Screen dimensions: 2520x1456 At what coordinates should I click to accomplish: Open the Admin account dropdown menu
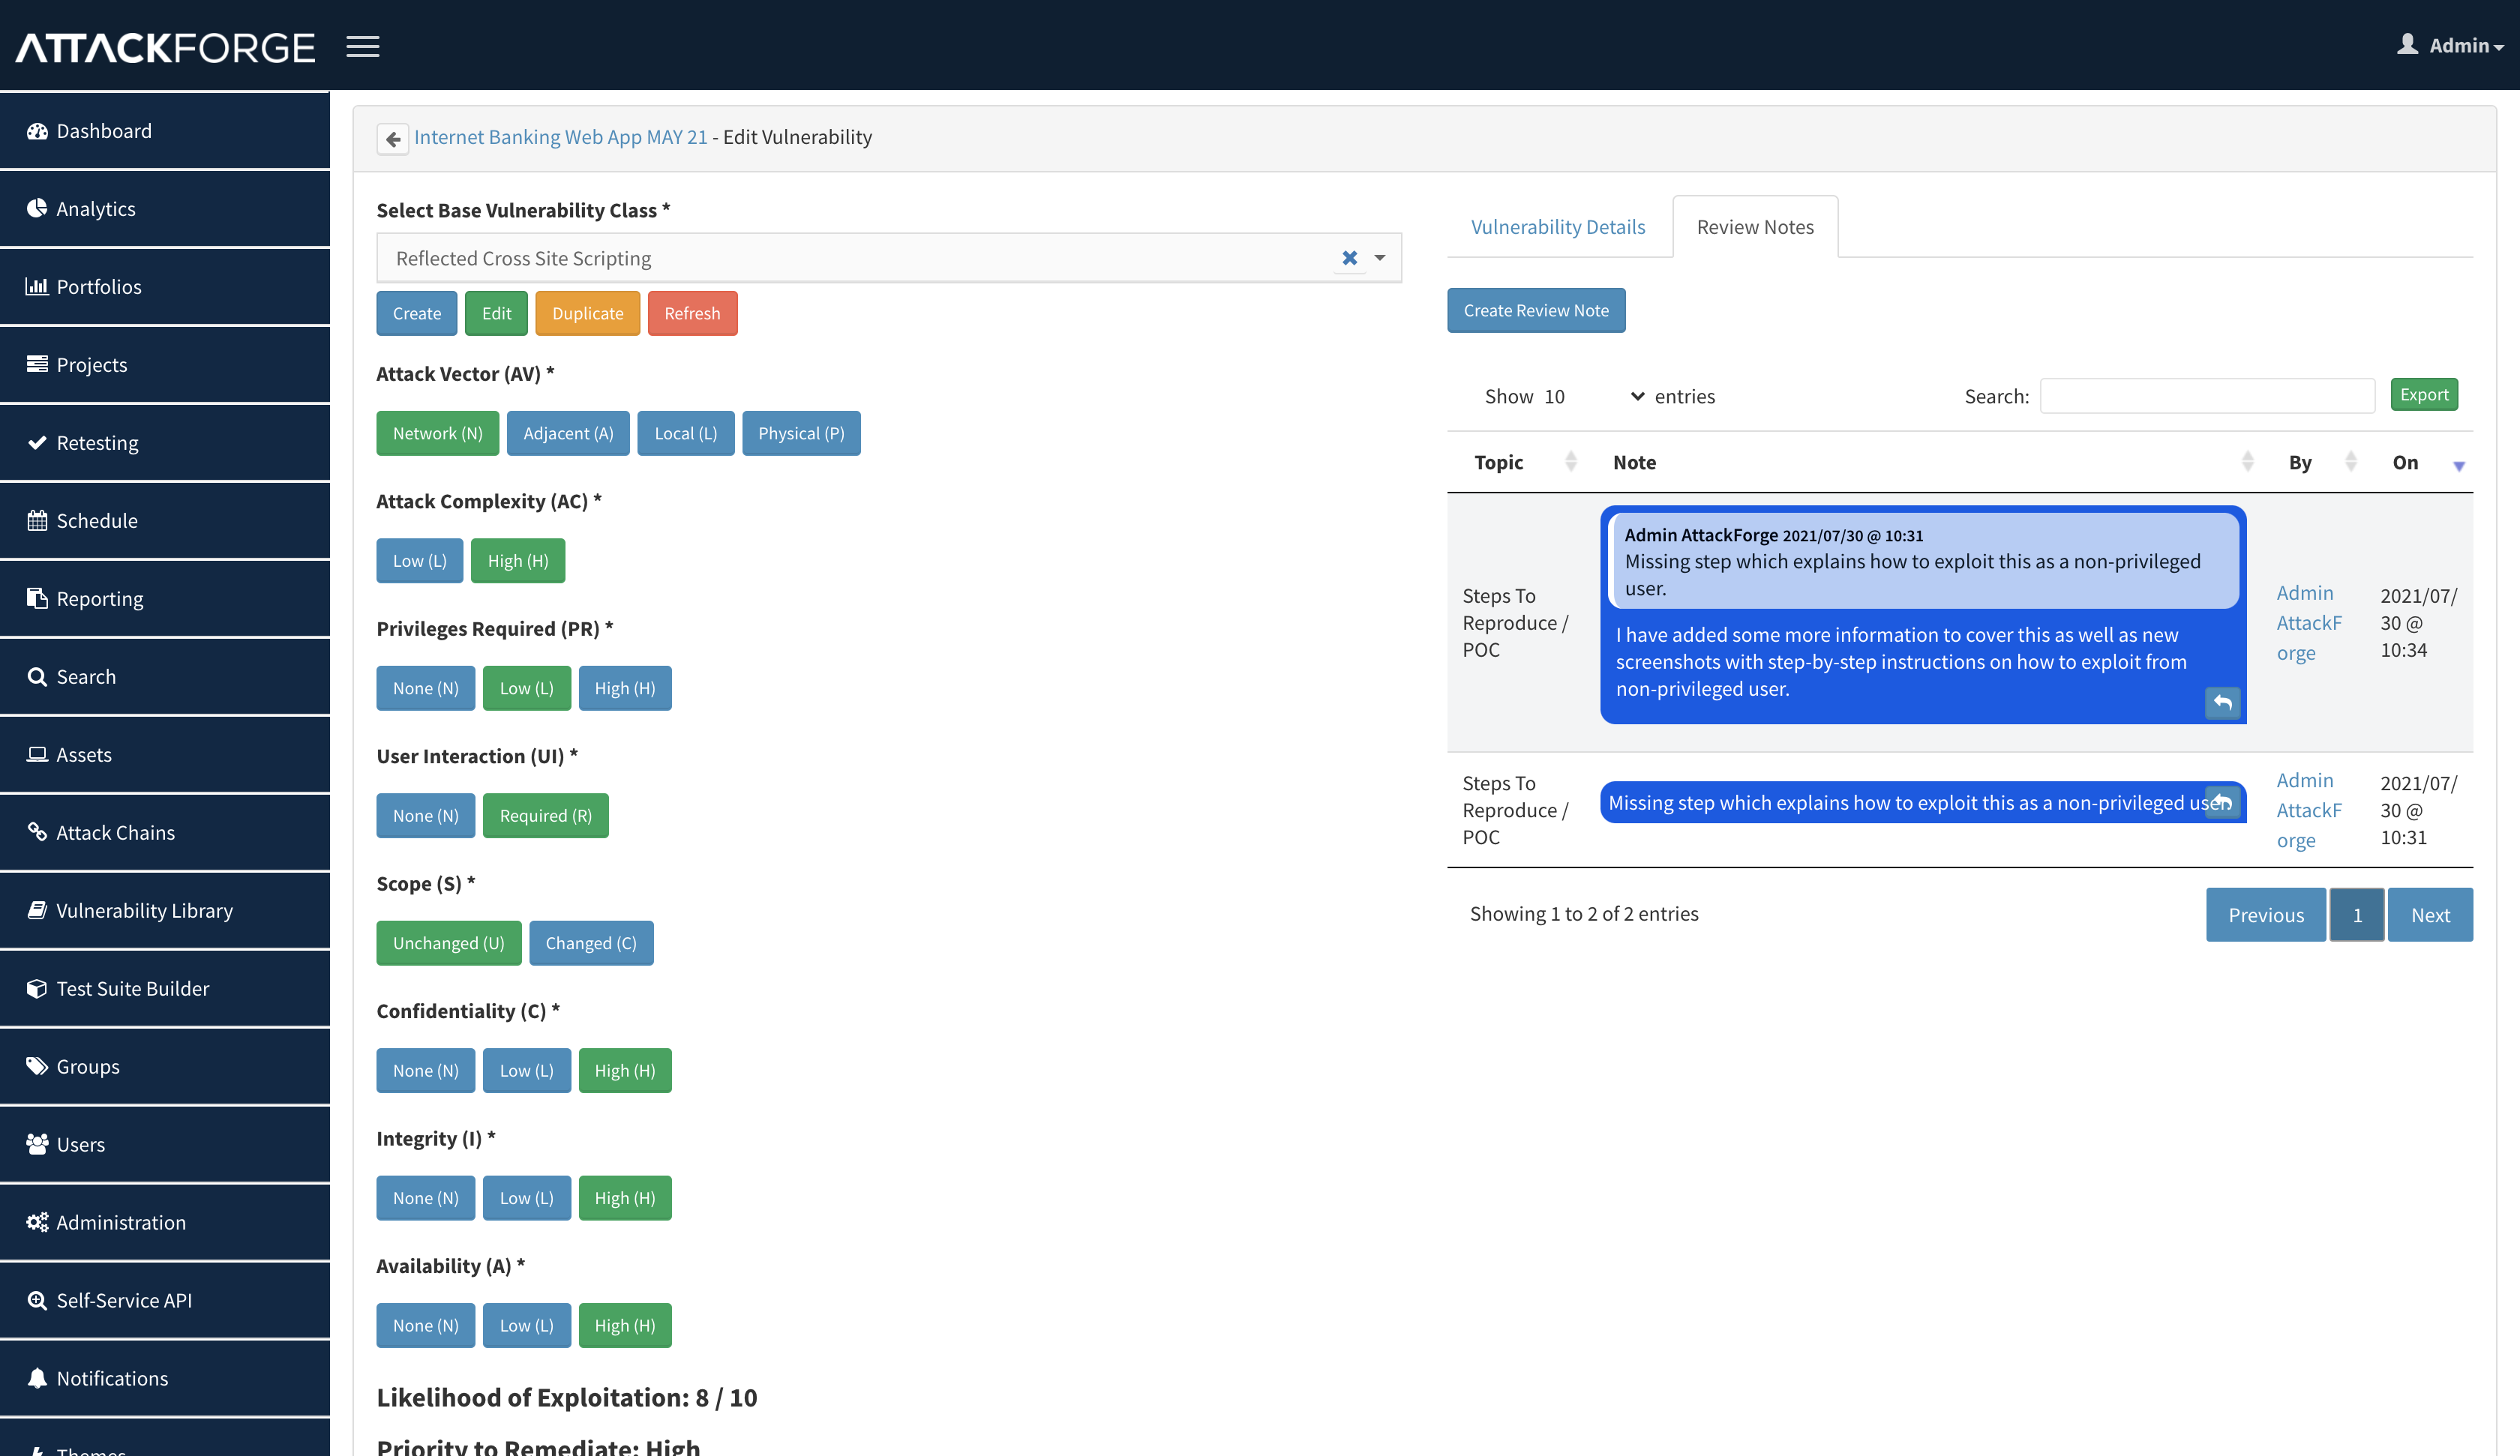tap(2466, 46)
